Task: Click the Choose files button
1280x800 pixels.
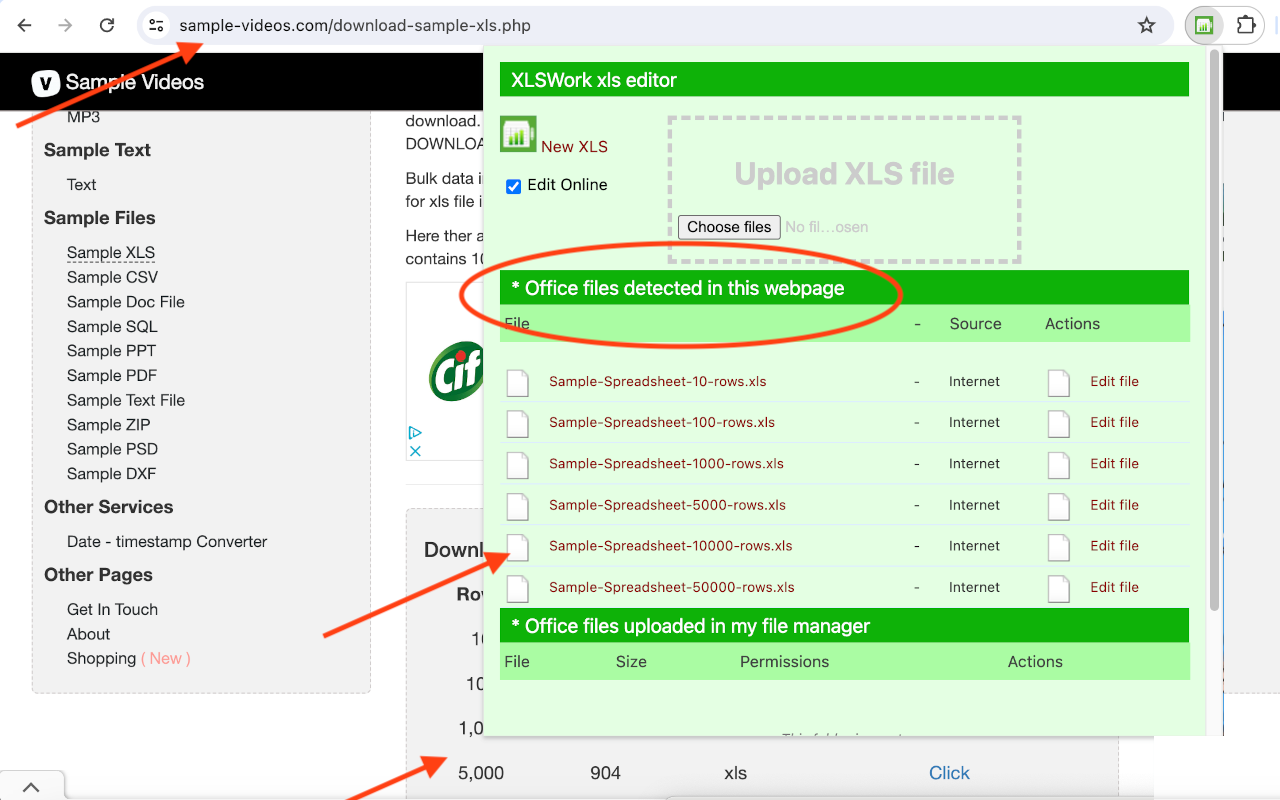Action: pos(729,227)
